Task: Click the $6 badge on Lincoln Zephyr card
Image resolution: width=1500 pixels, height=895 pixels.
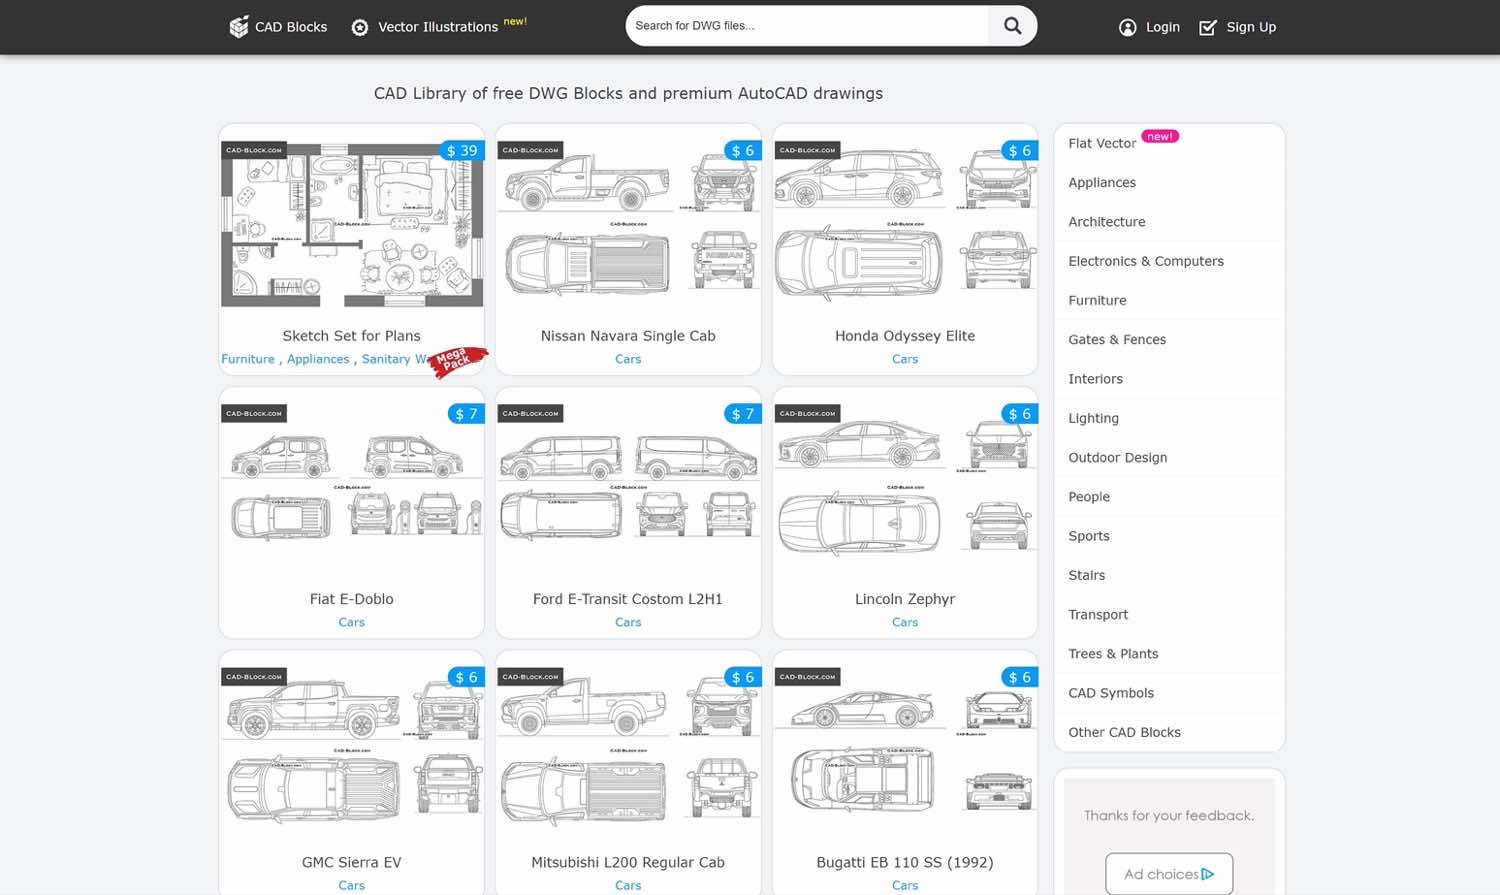Action: click(x=1019, y=414)
